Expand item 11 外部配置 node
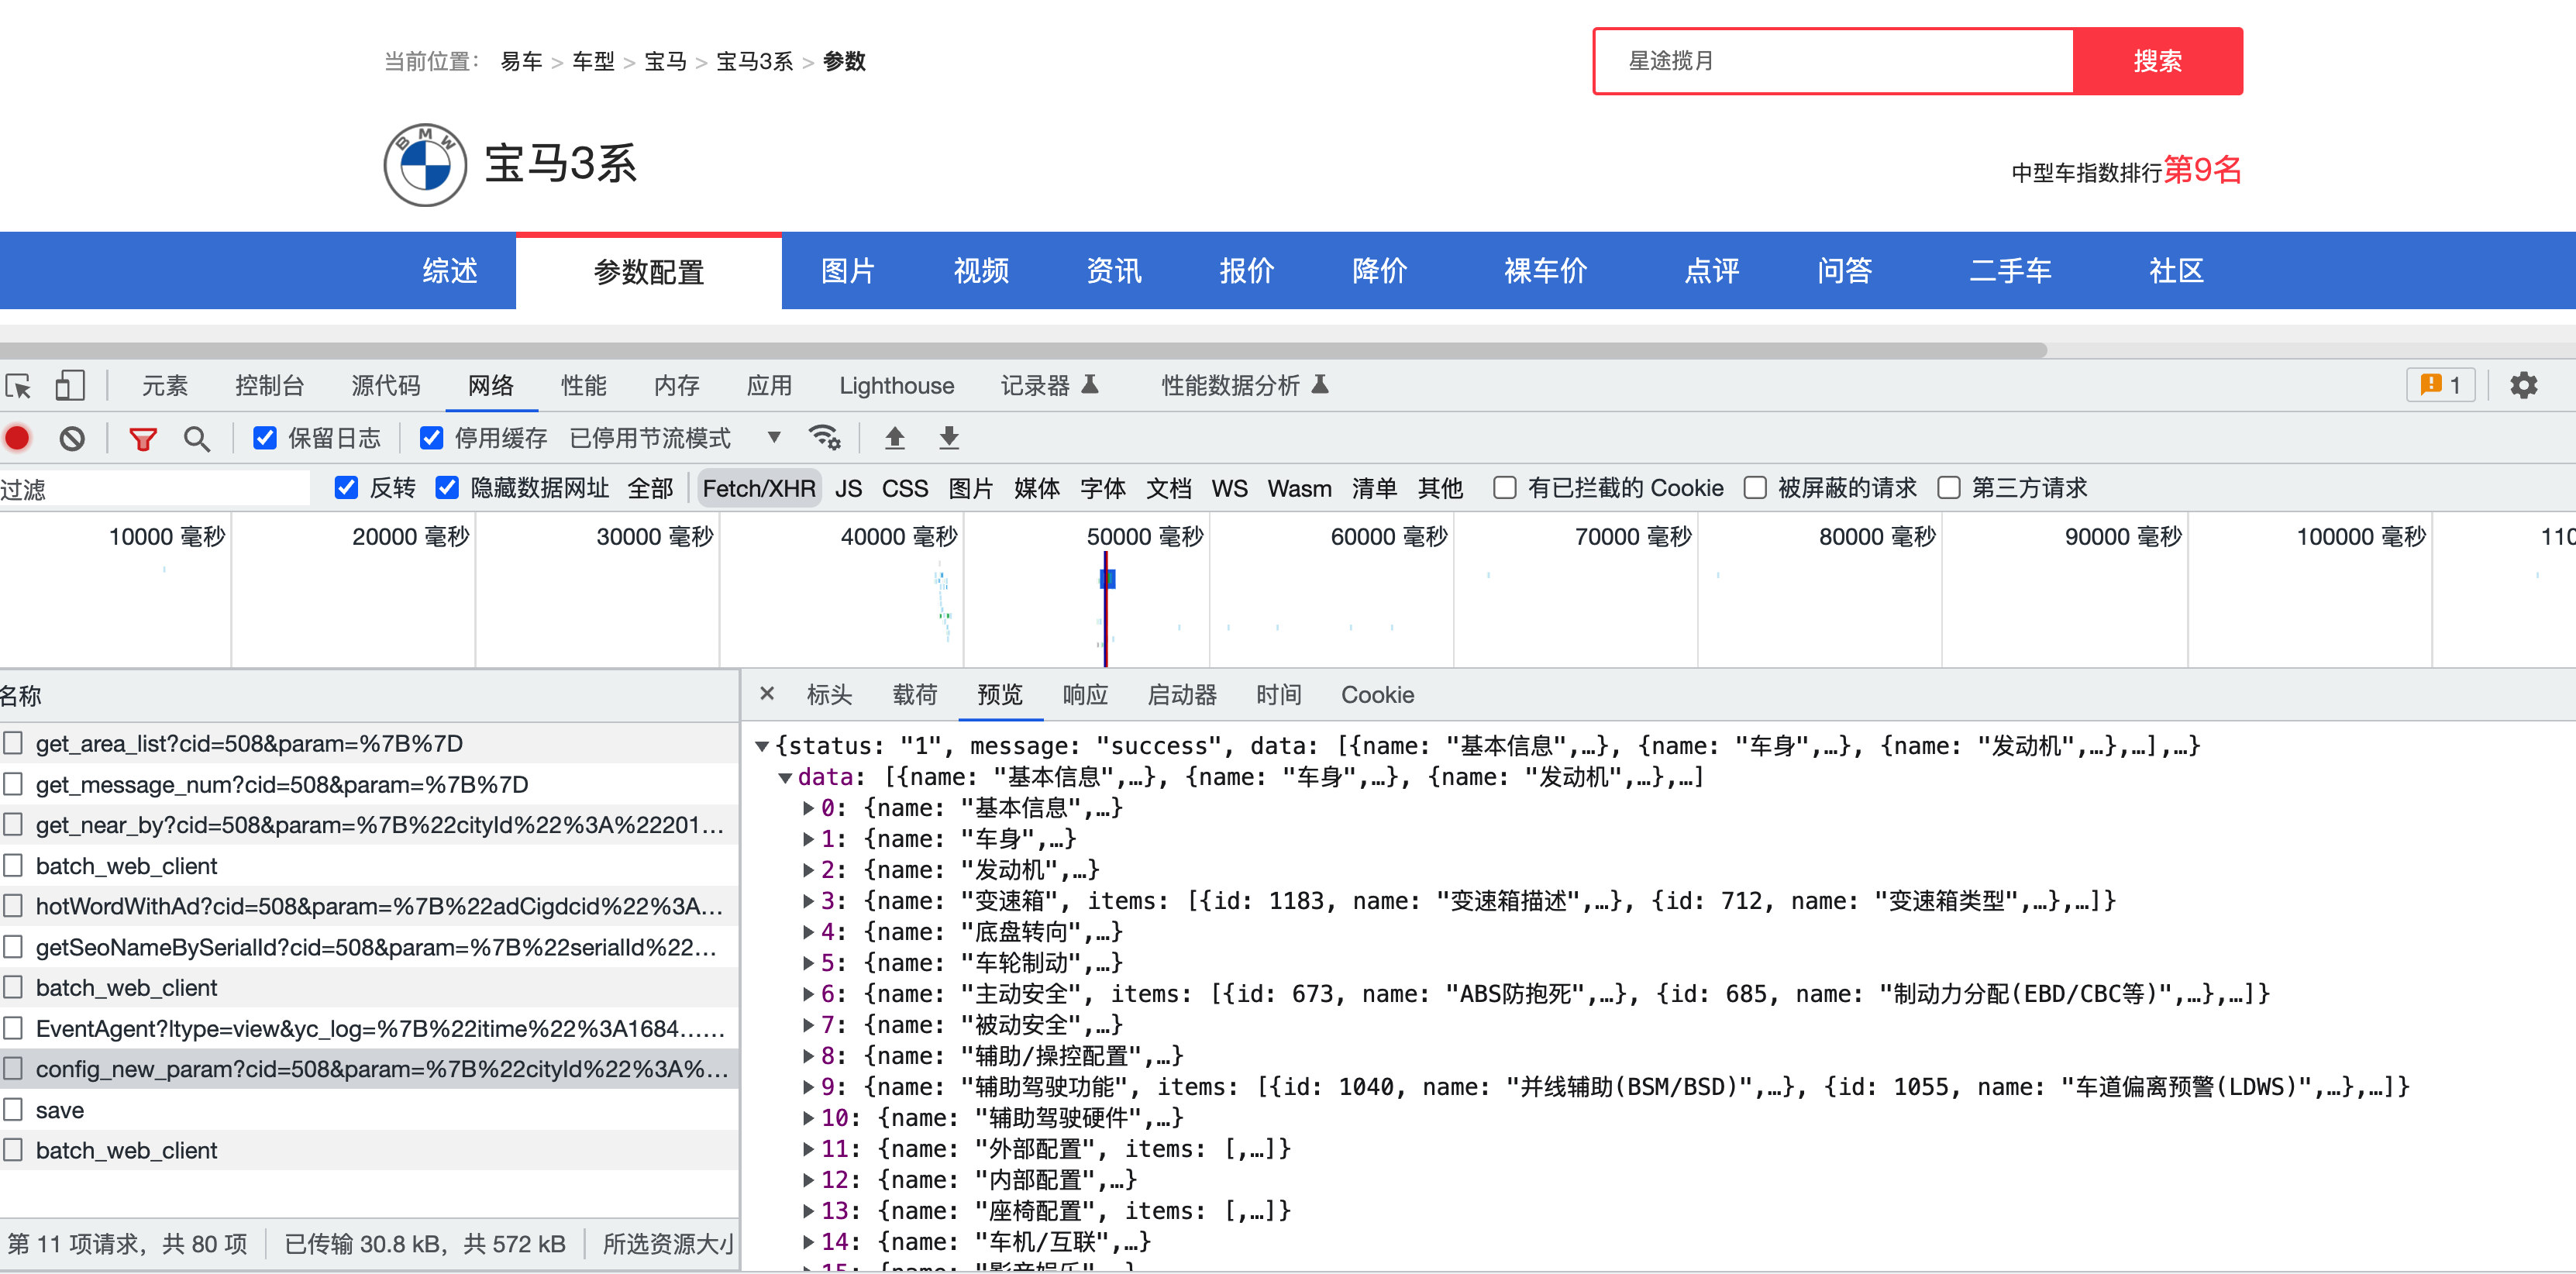2576x1274 pixels. click(x=808, y=1148)
